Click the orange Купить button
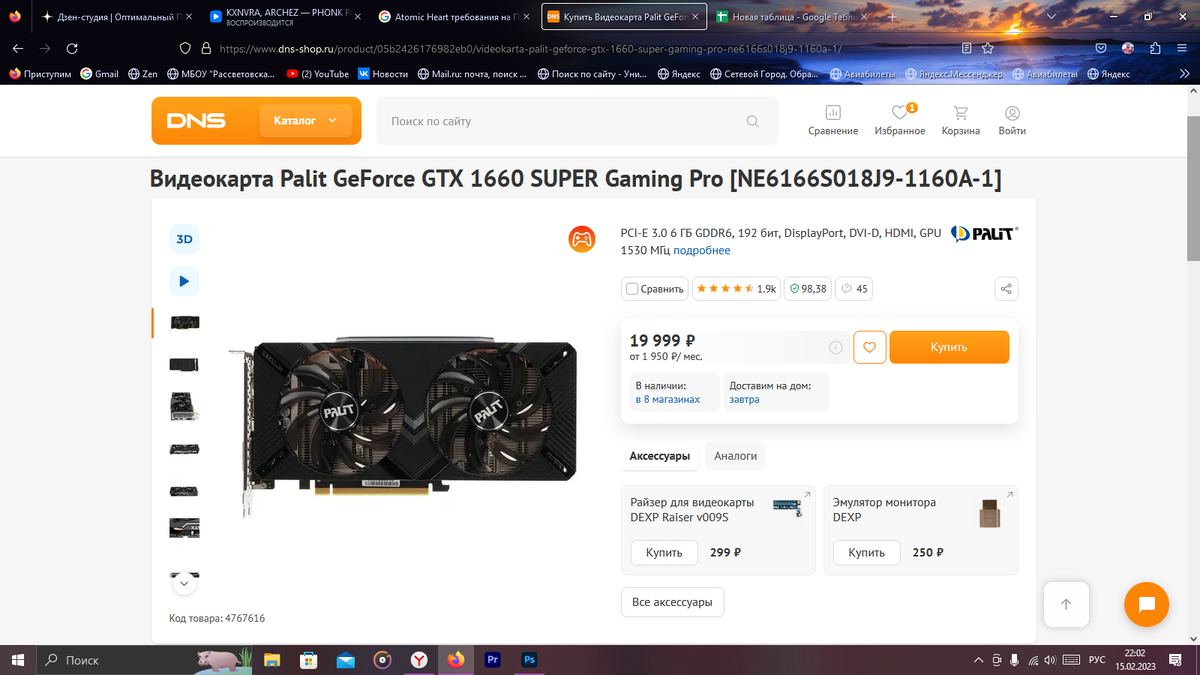The width and height of the screenshot is (1200, 675). [949, 347]
